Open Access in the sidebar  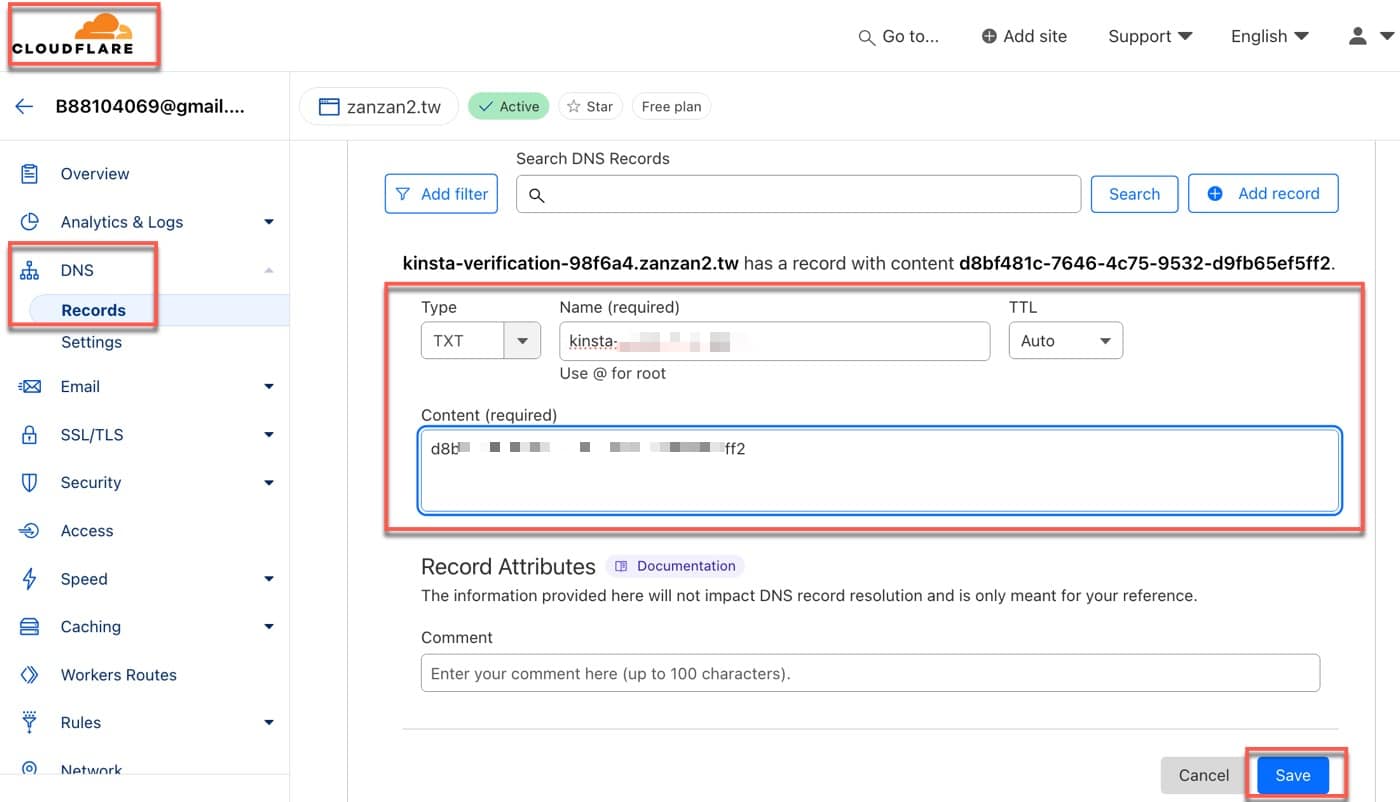pyautogui.click(x=87, y=530)
